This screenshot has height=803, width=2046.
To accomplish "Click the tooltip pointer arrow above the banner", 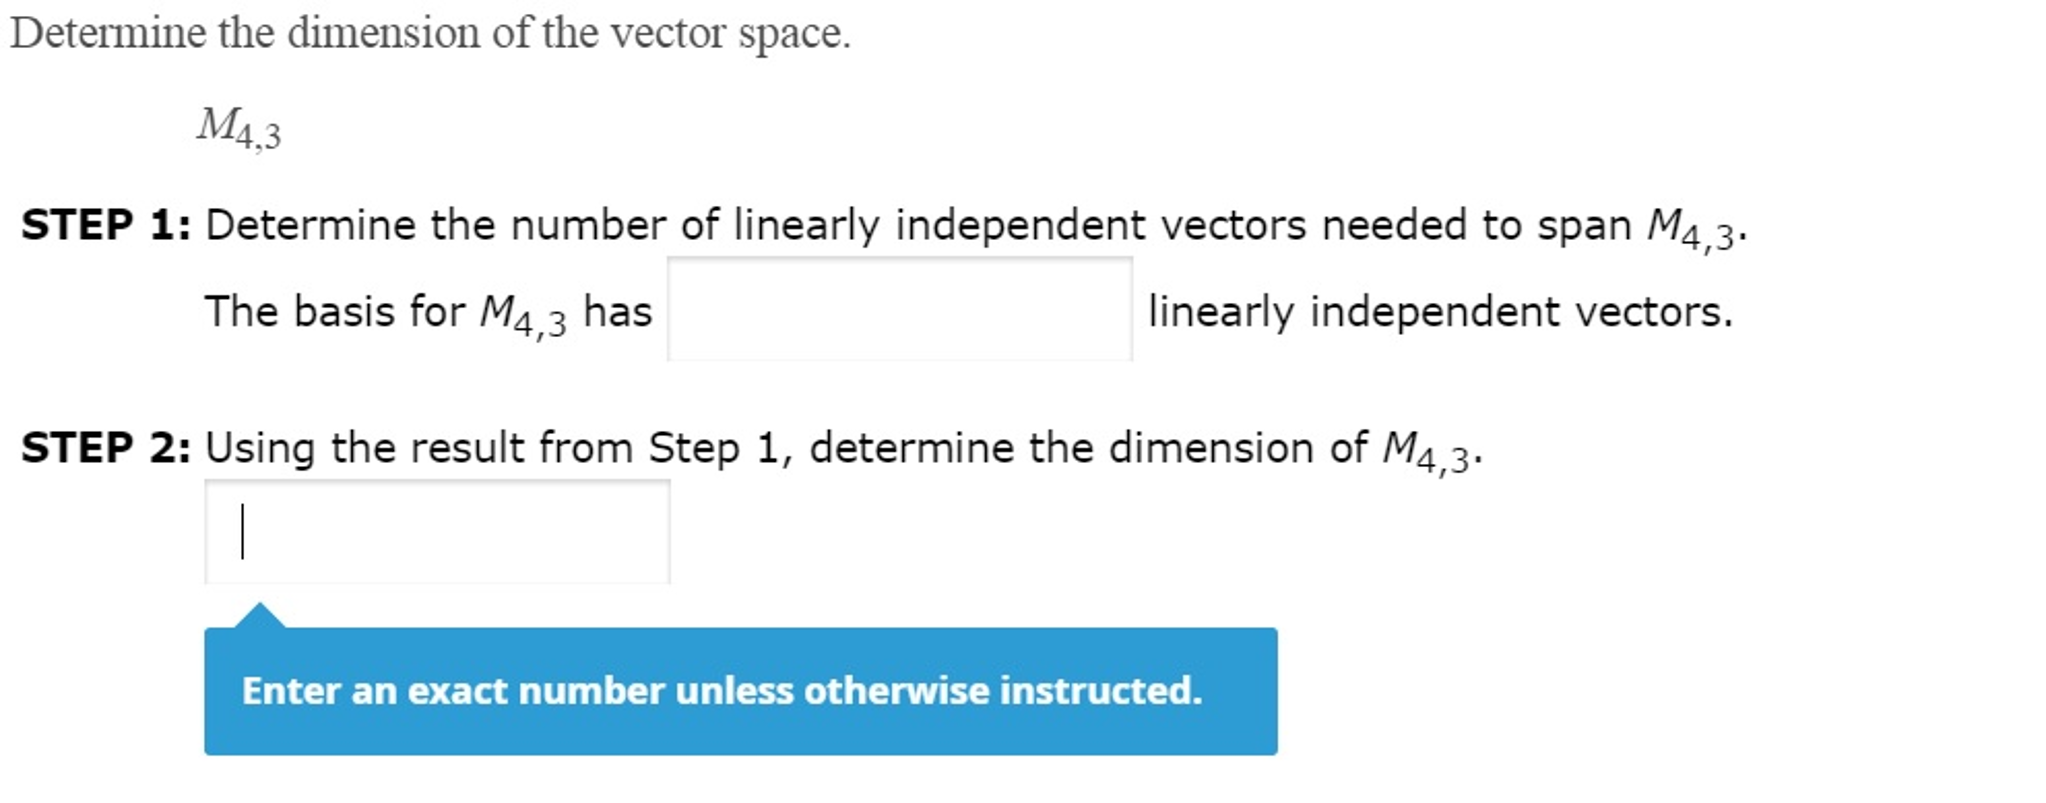I will pyautogui.click(x=260, y=612).
